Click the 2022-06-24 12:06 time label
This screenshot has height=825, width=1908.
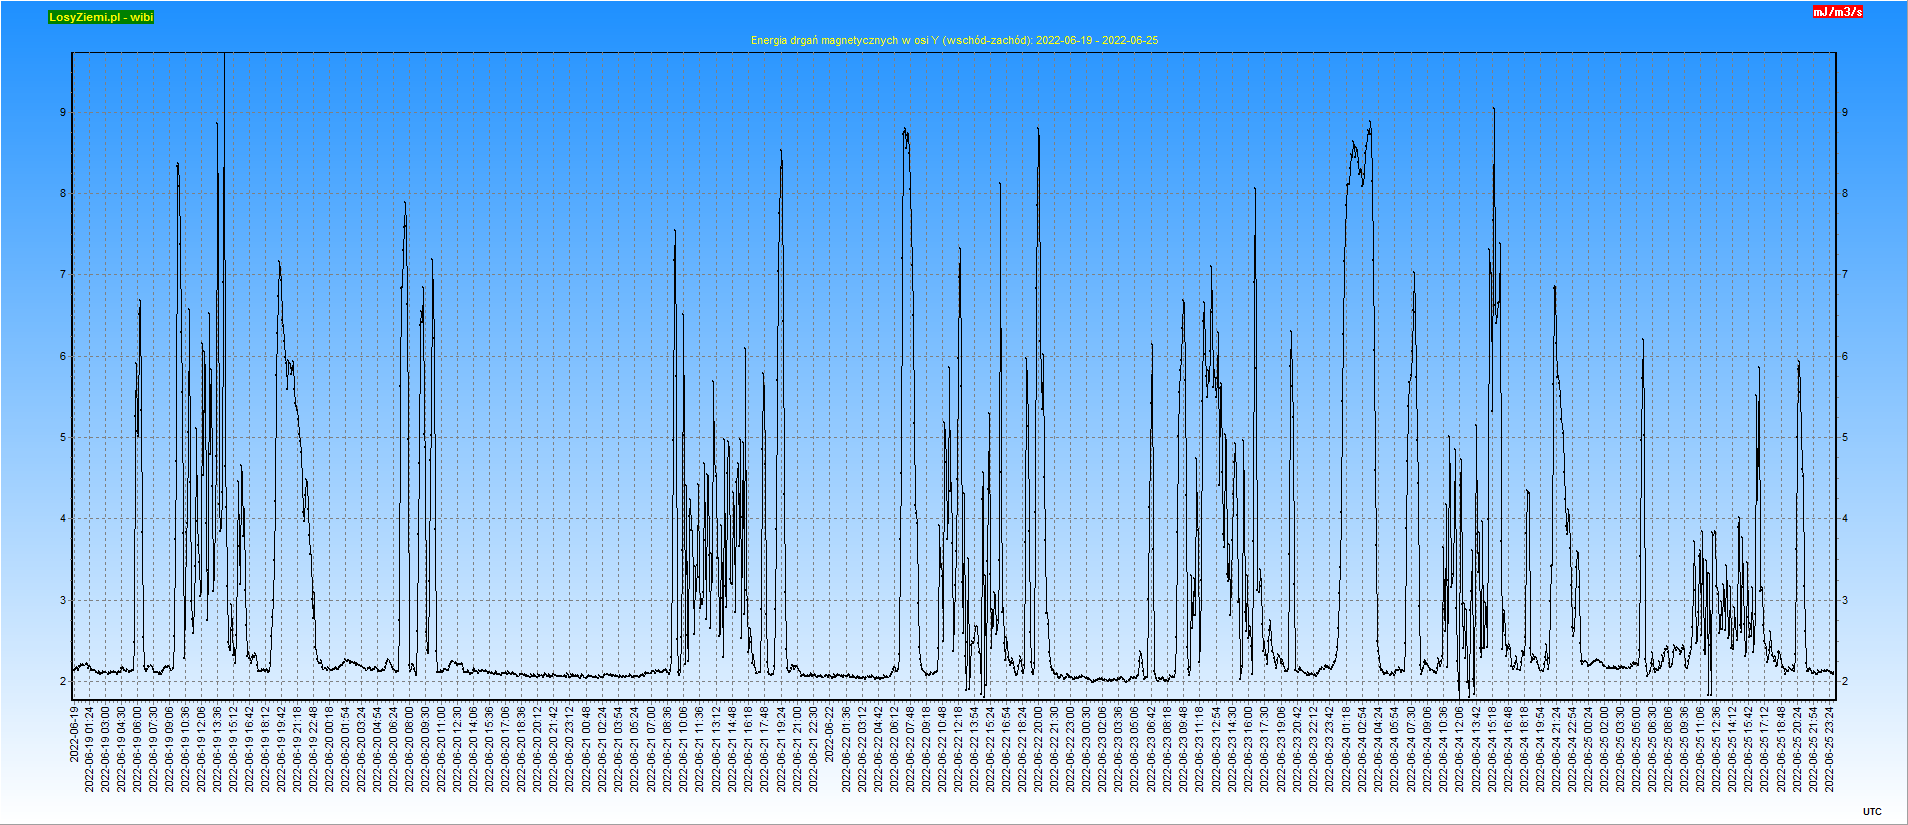pos(1459,749)
